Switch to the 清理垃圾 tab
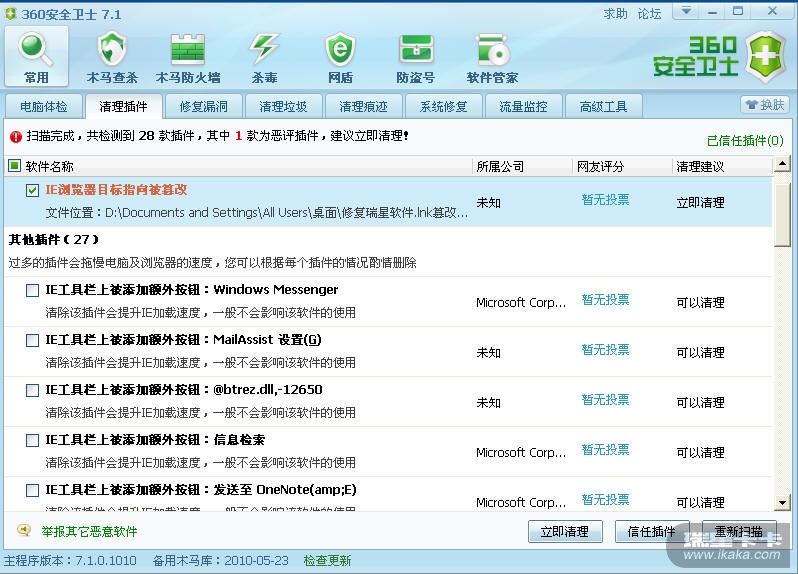Screen dimensions: 798x574 click(284, 106)
